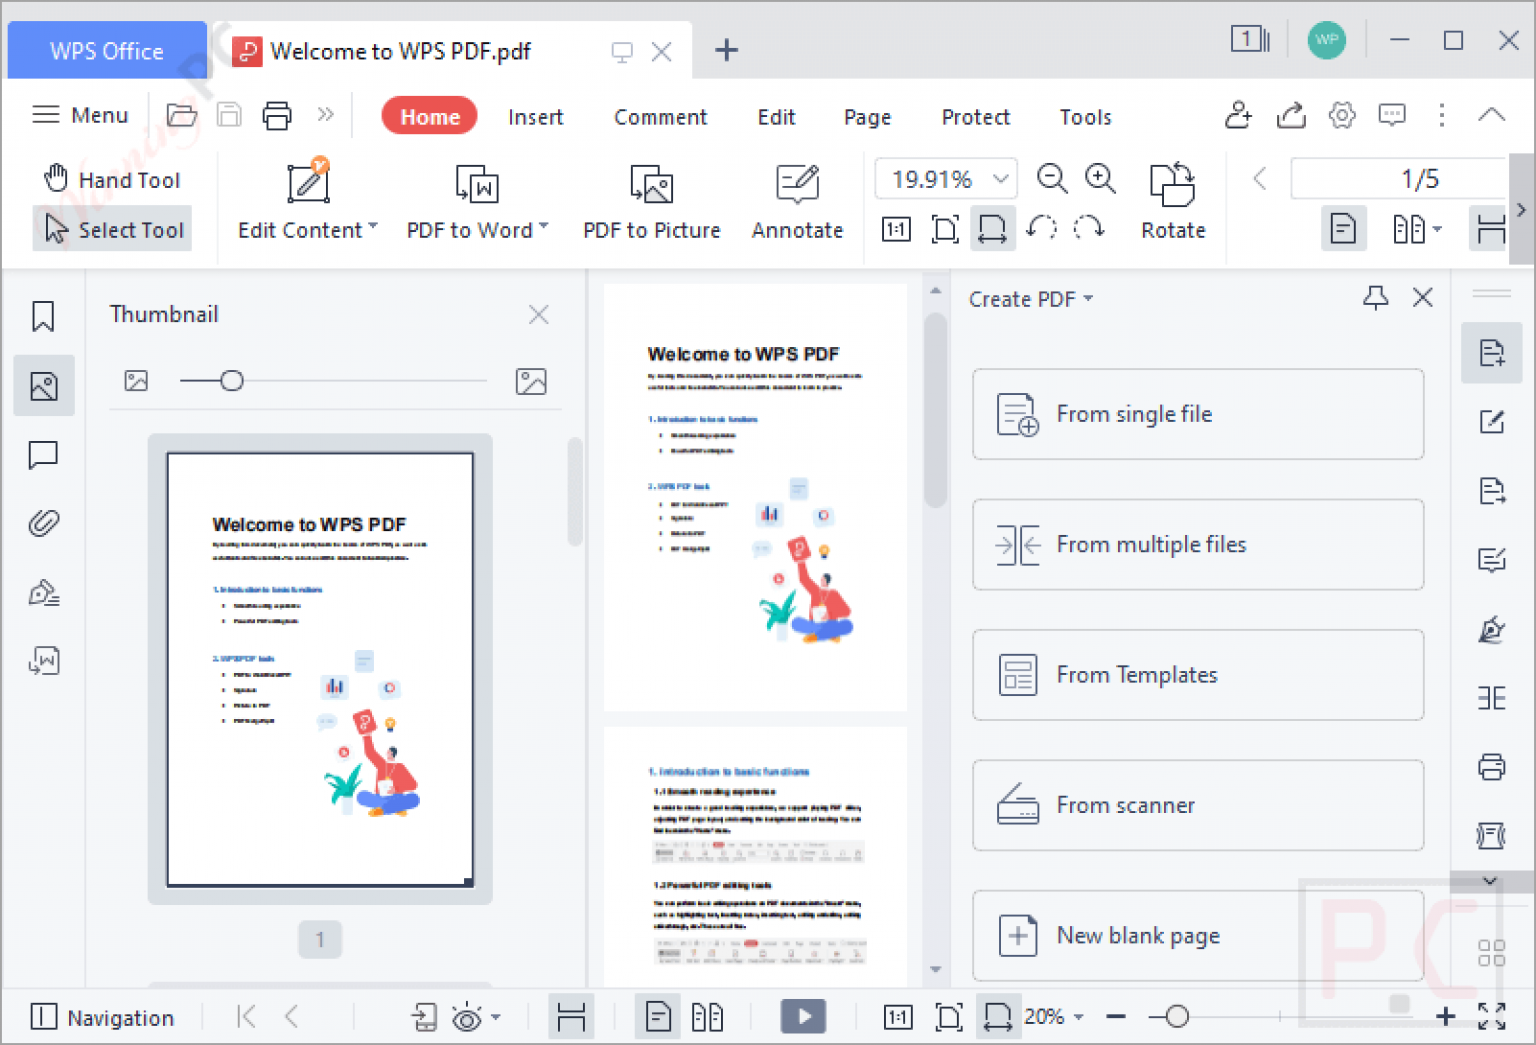Viewport: 1536px width, 1045px height.
Task: Create a PDF from multiple files
Action: (x=1197, y=545)
